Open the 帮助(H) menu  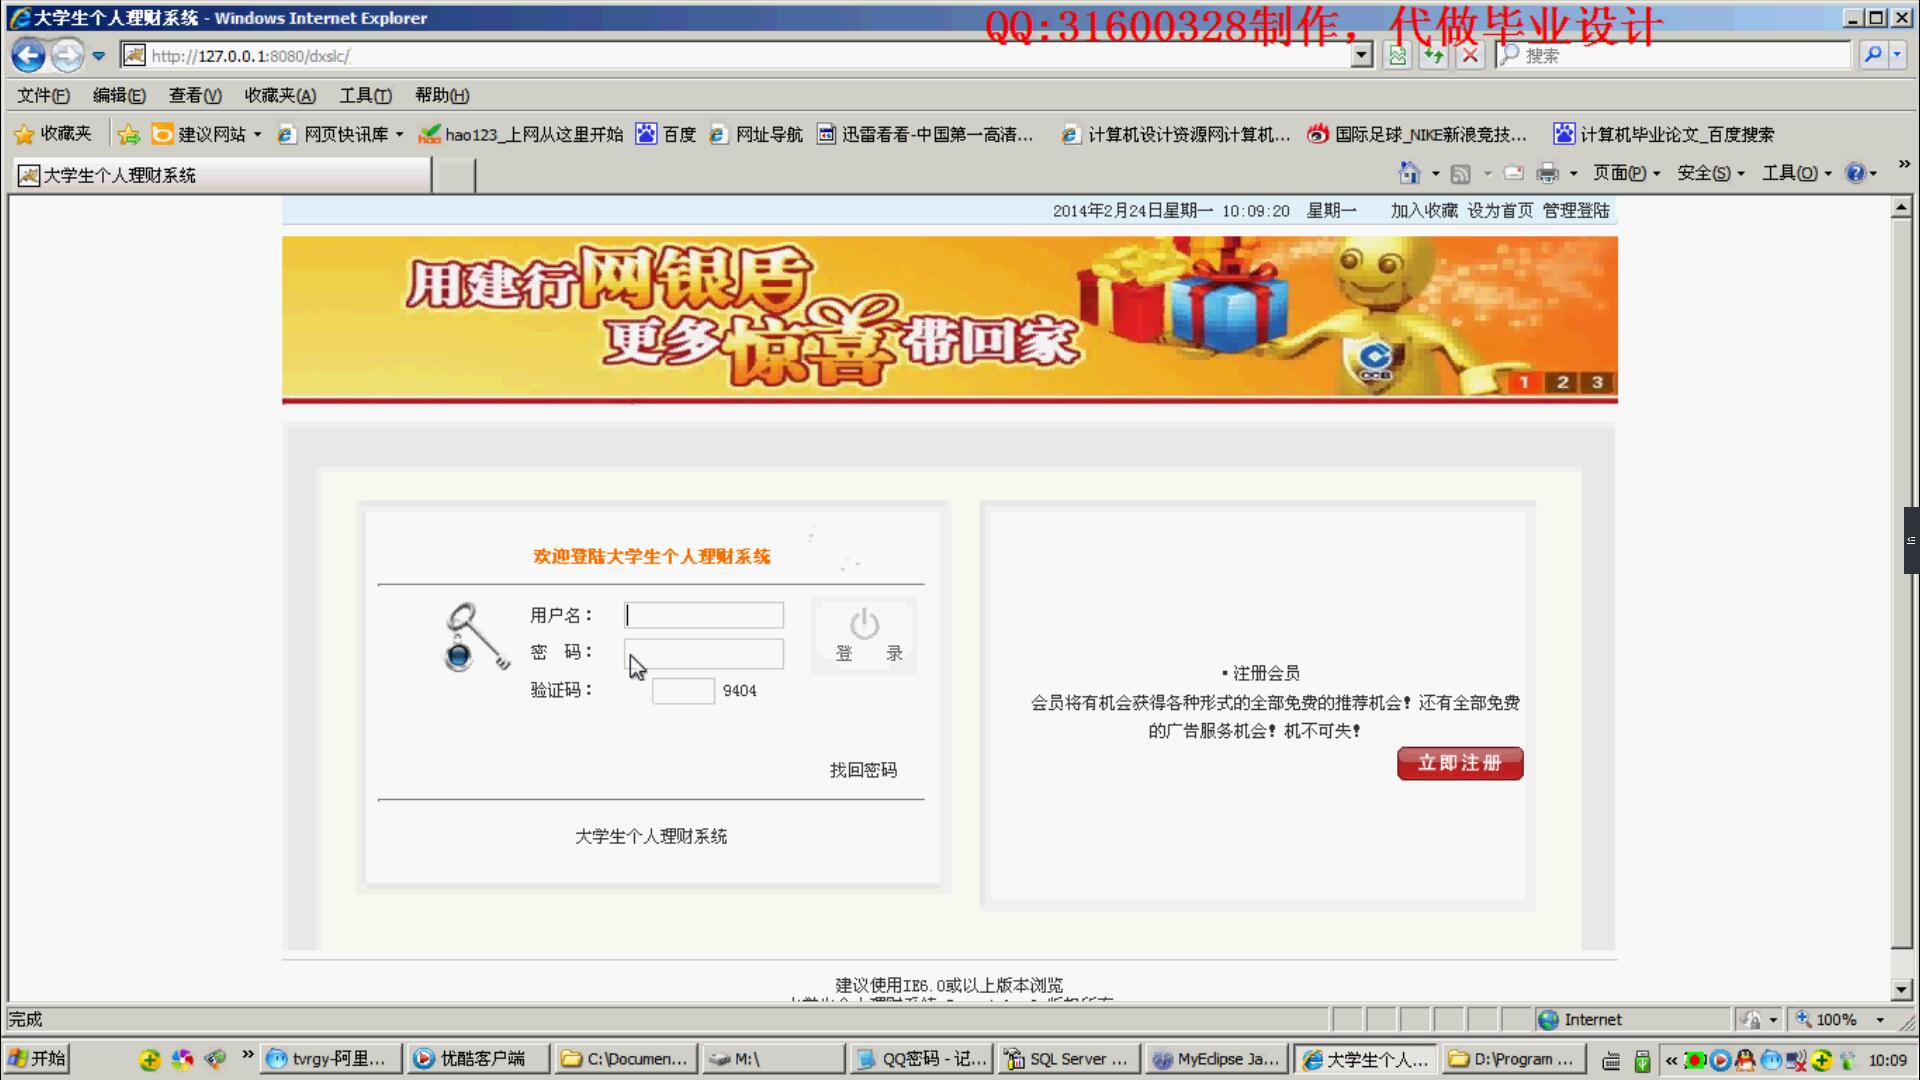point(442,95)
